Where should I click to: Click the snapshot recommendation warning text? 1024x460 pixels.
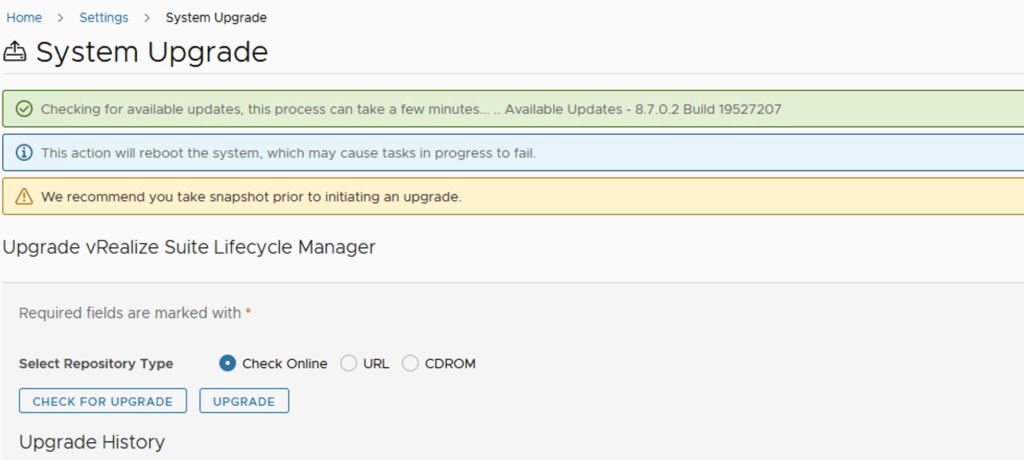tap(251, 197)
